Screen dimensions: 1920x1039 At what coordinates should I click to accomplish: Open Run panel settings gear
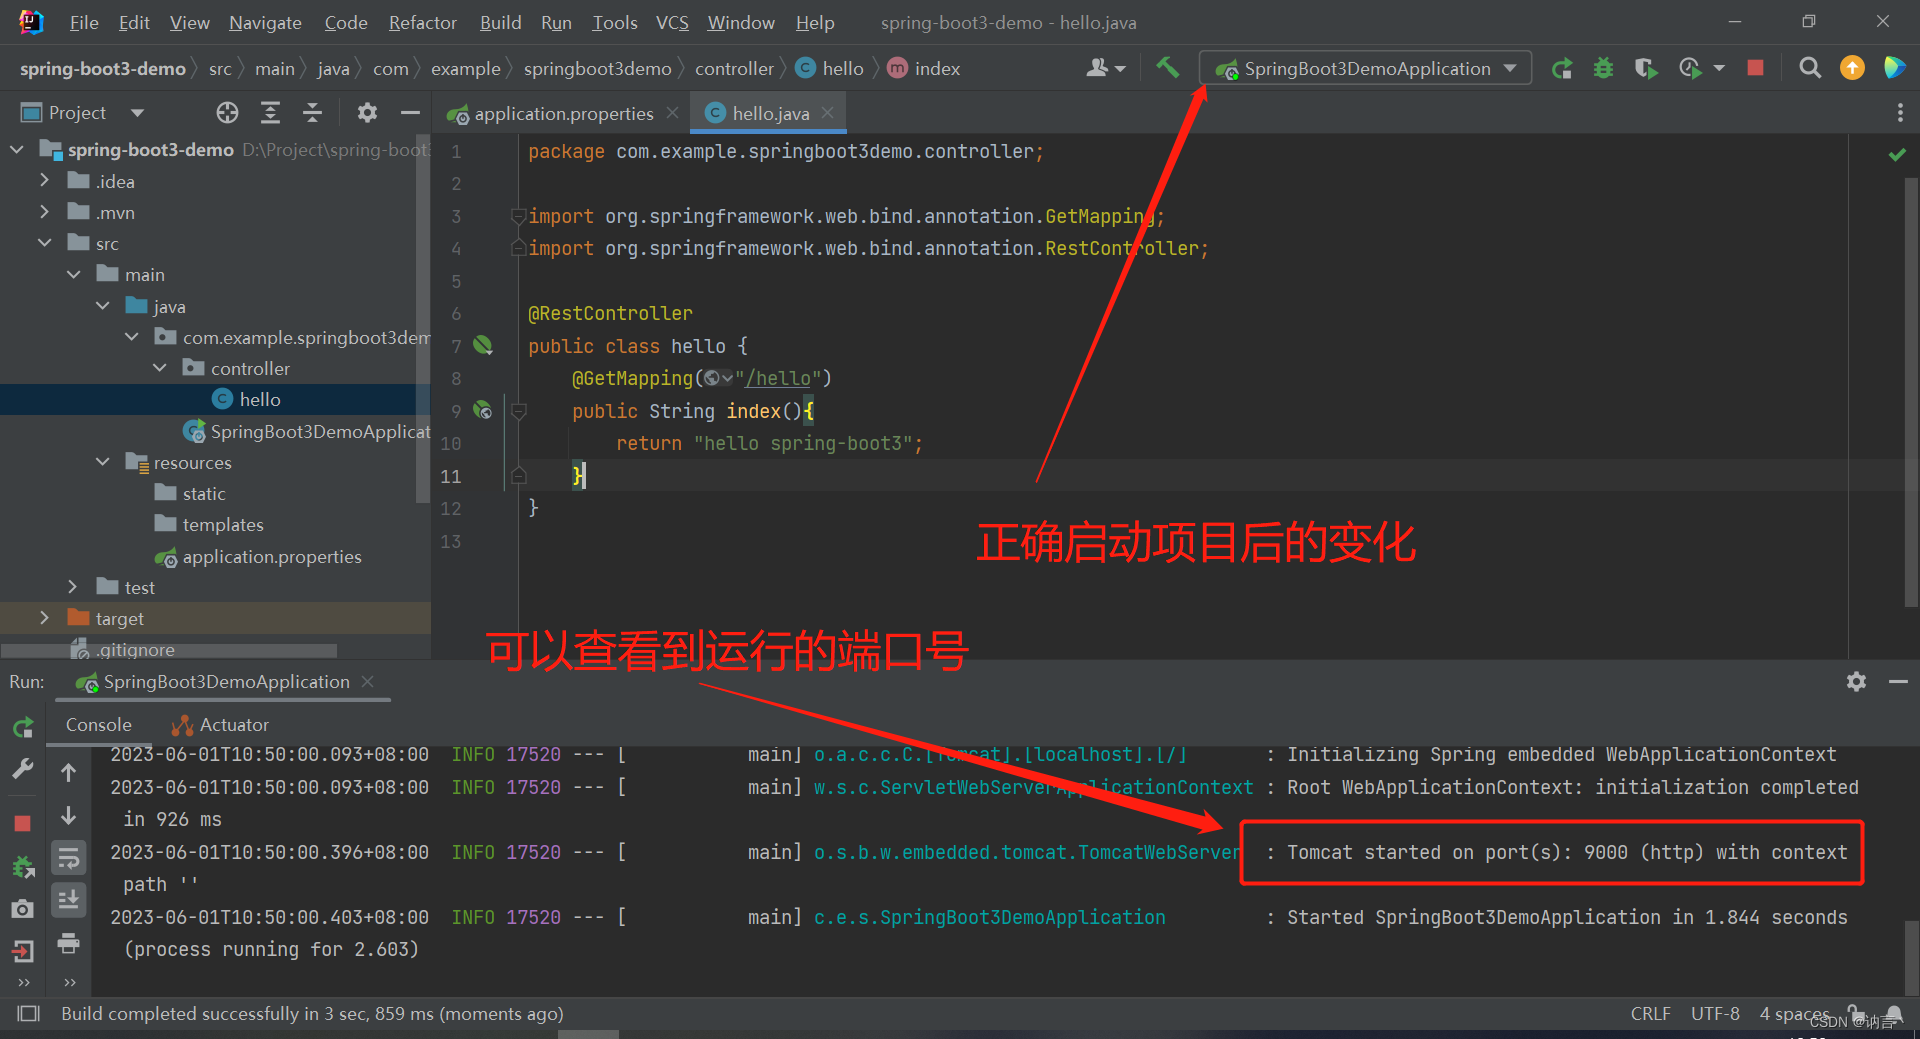[x=1856, y=682]
